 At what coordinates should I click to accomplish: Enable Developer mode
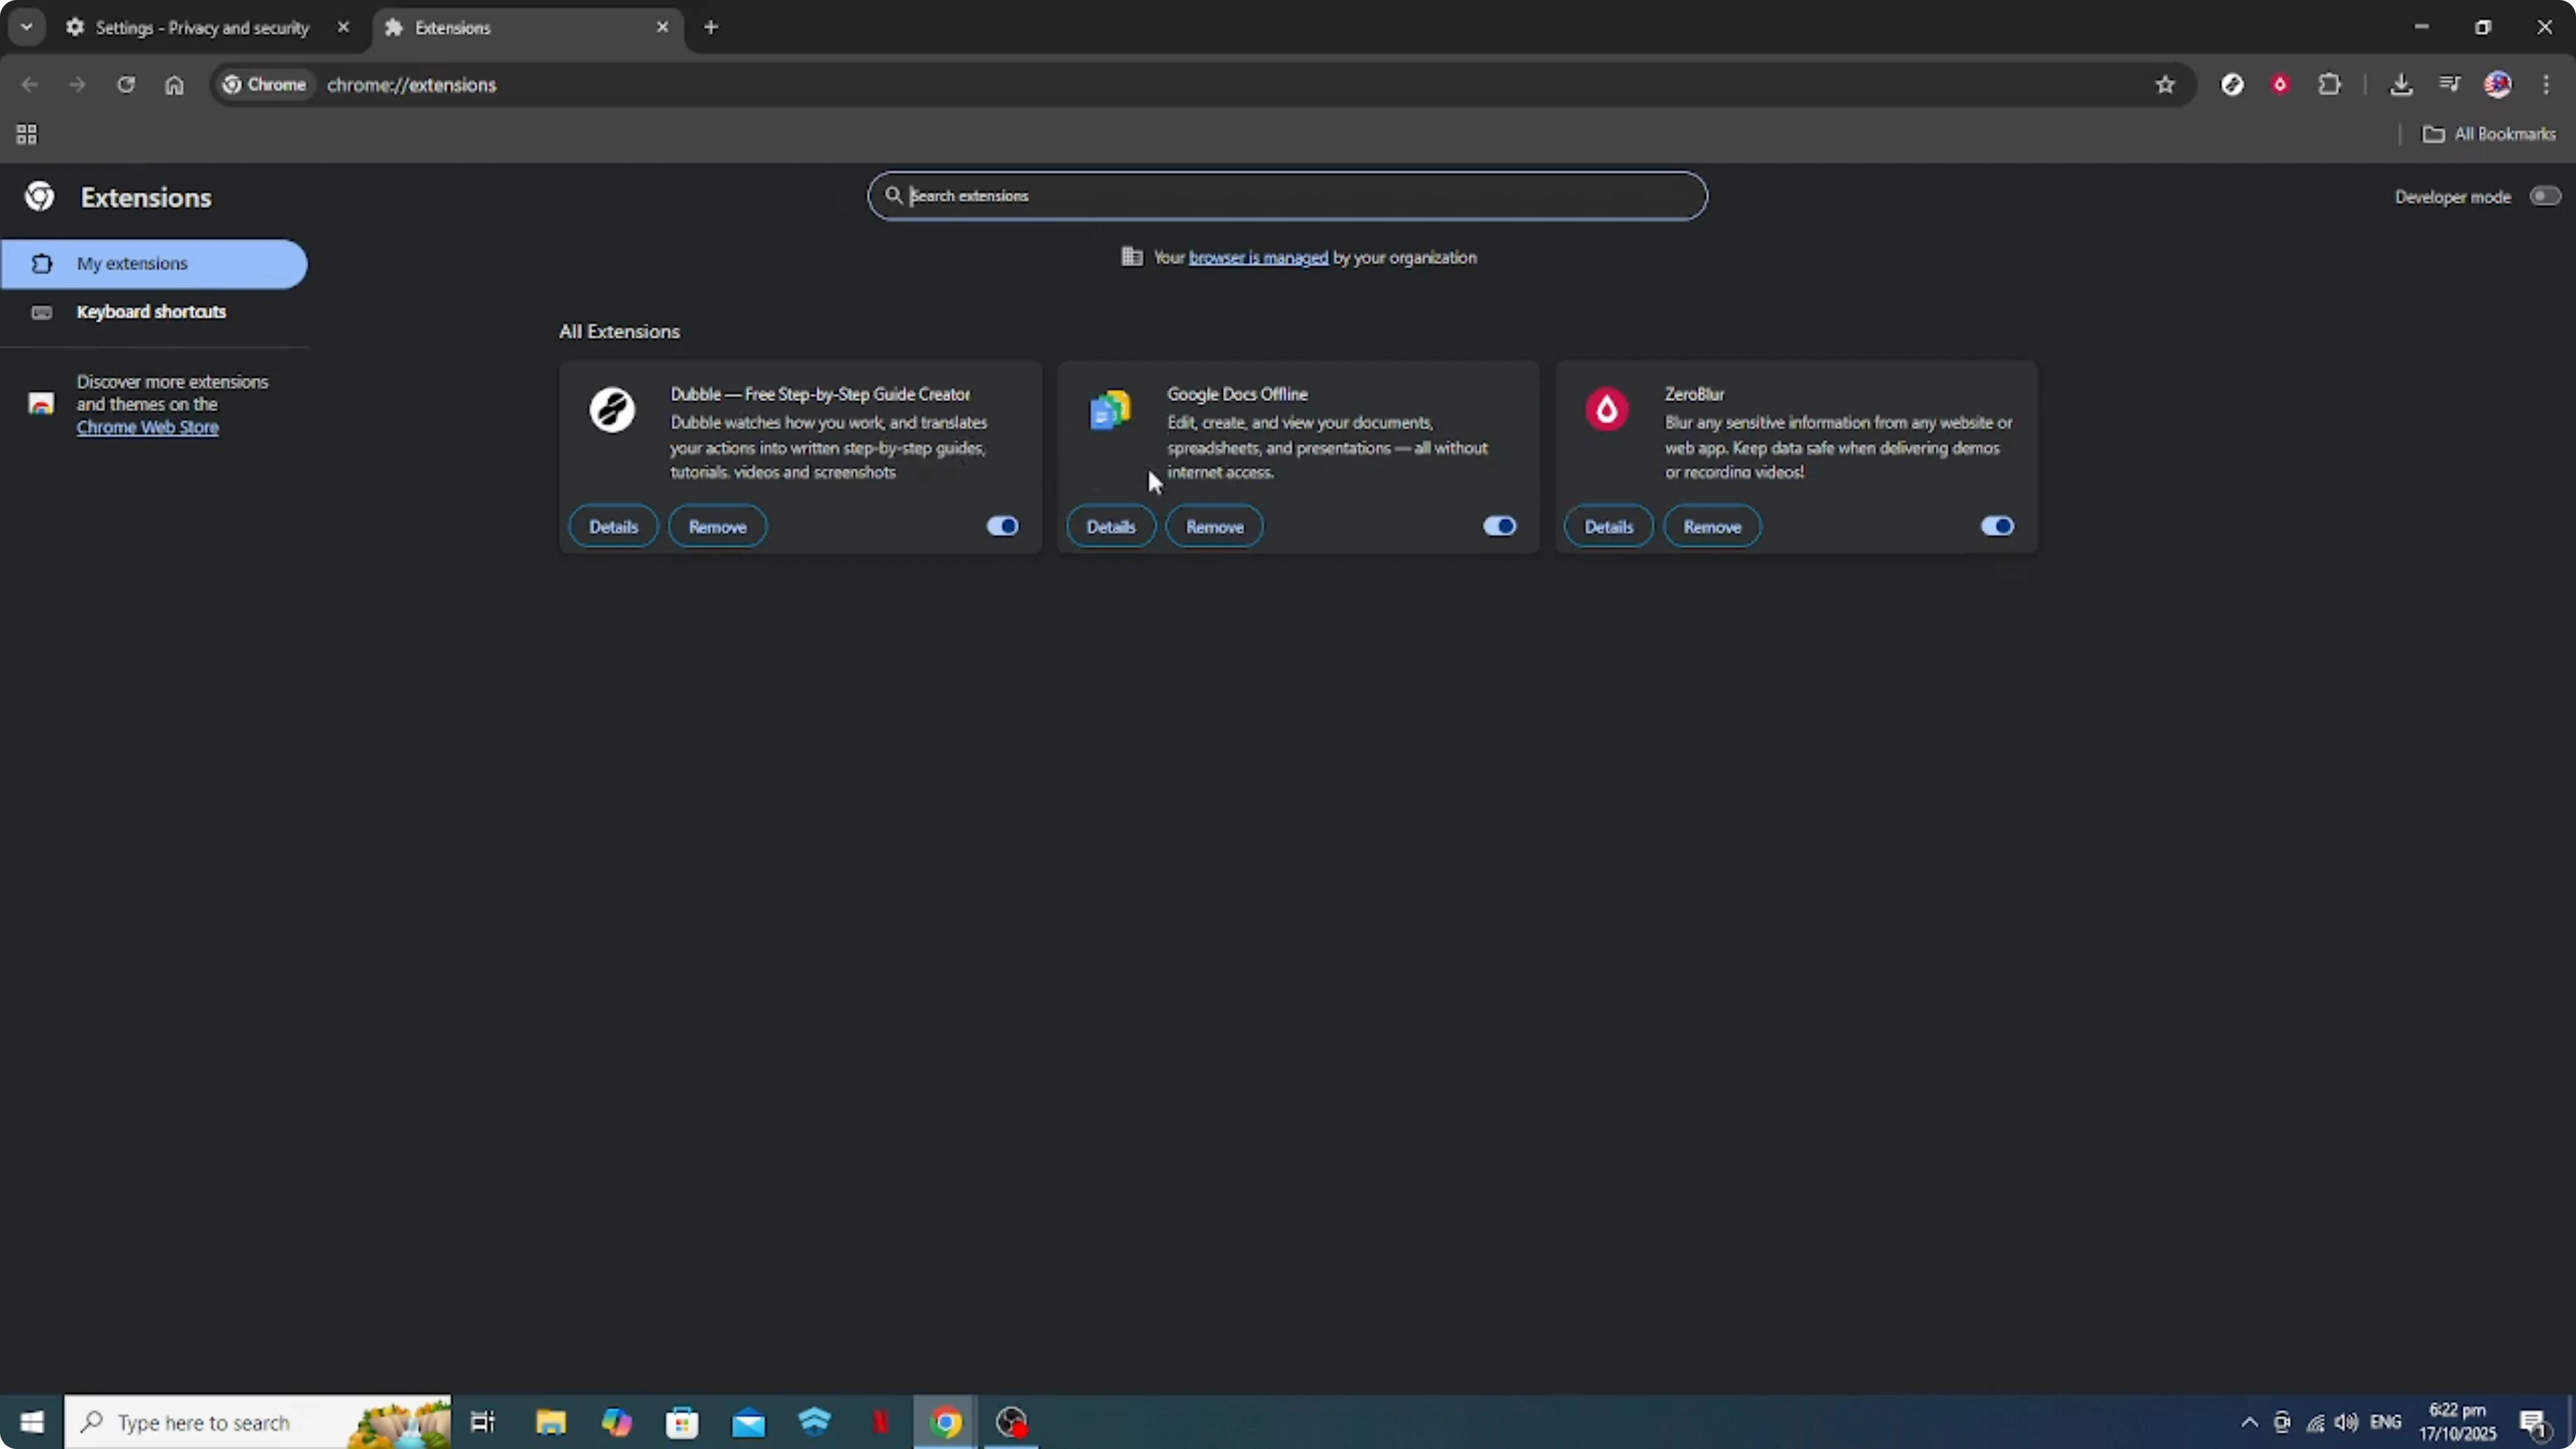pyautogui.click(x=2543, y=196)
